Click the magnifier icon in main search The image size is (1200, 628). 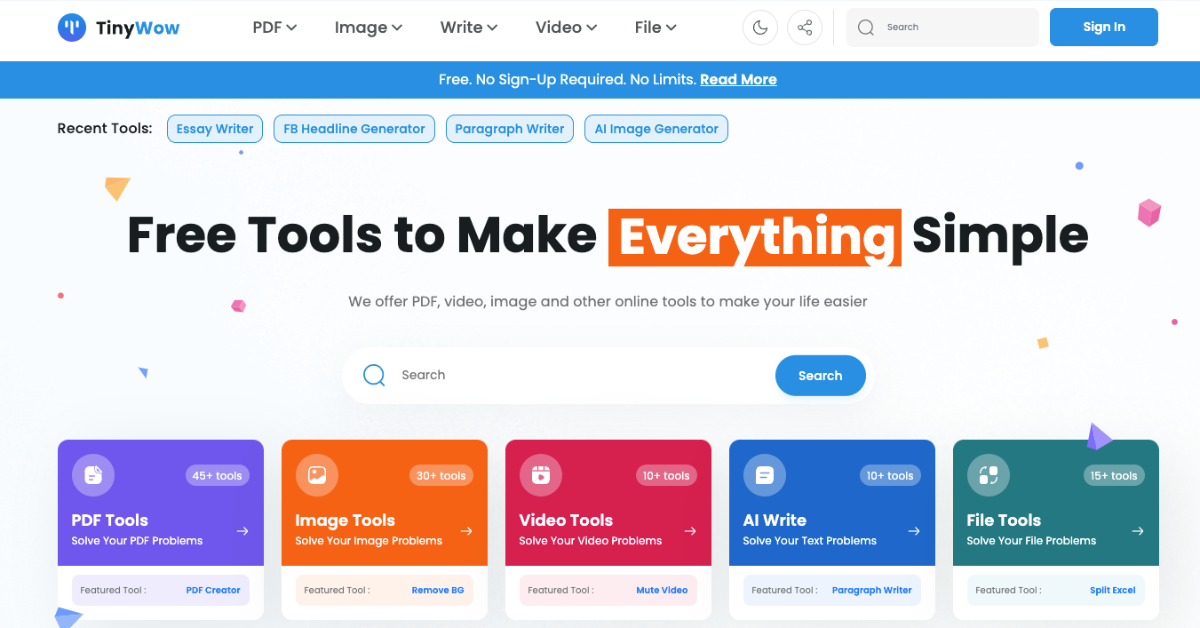click(x=374, y=375)
